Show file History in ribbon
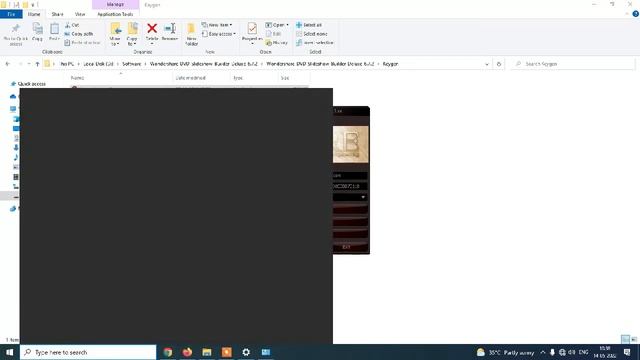The image size is (640, 360). click(x=276, y=42)
